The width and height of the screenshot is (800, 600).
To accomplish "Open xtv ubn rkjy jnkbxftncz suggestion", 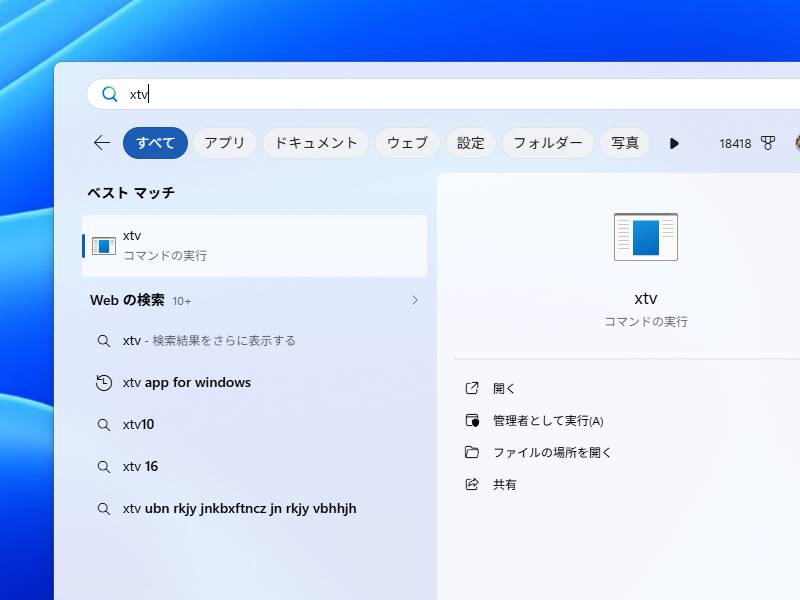I will tap(255, 509).
